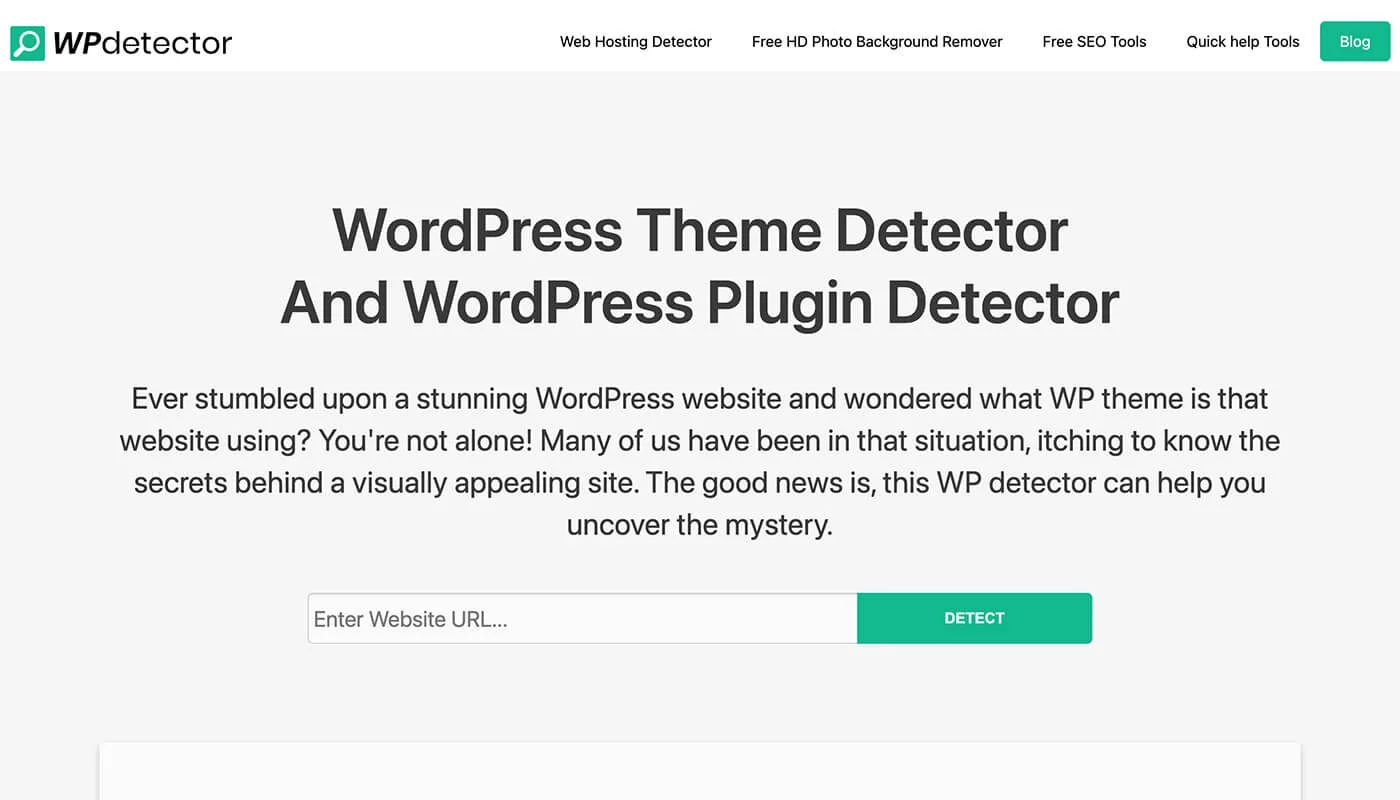Return to homepage using the header logo
Image resolution: width=1400 pixels, height=800 pixels.
120,41
